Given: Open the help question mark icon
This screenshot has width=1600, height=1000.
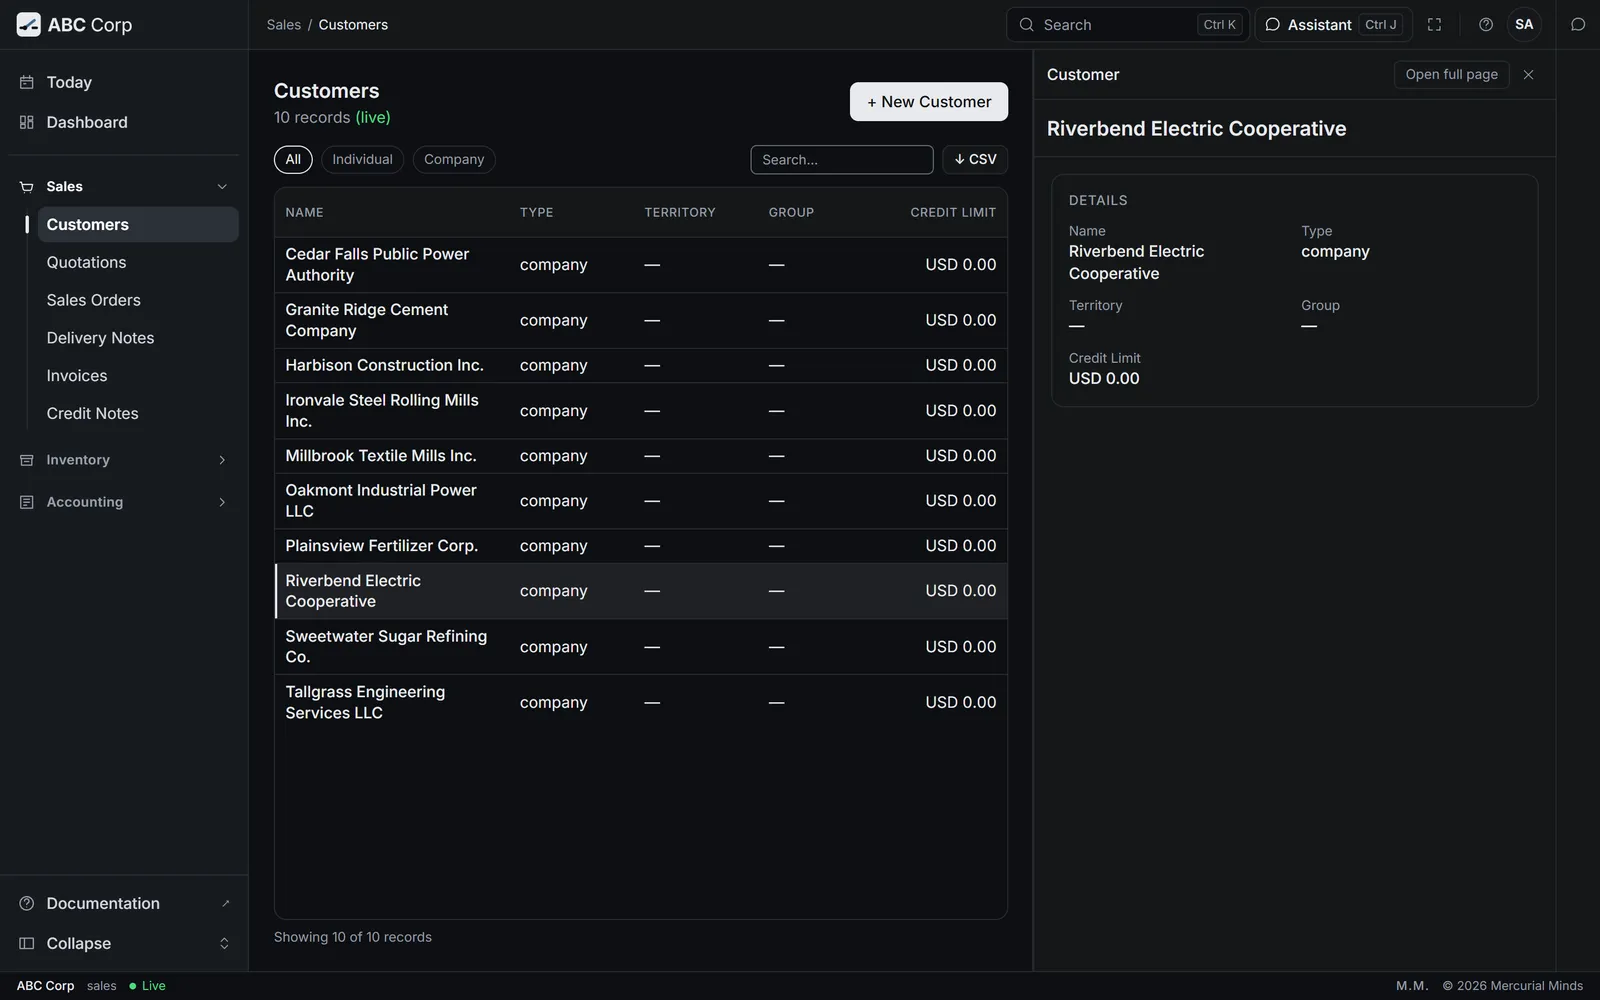Looking at the screenshot, I should click(1486, 25).
